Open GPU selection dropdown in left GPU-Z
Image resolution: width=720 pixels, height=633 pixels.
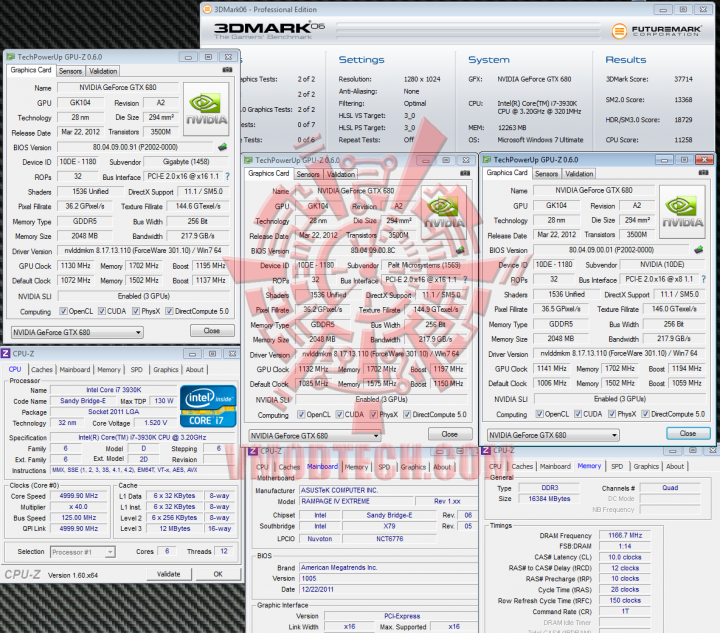click(x=77, y=332)
